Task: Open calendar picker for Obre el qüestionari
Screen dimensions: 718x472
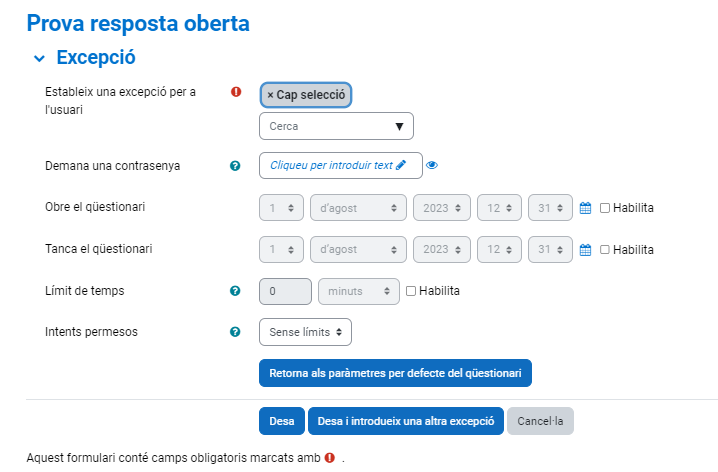Action: pos(586,208)
